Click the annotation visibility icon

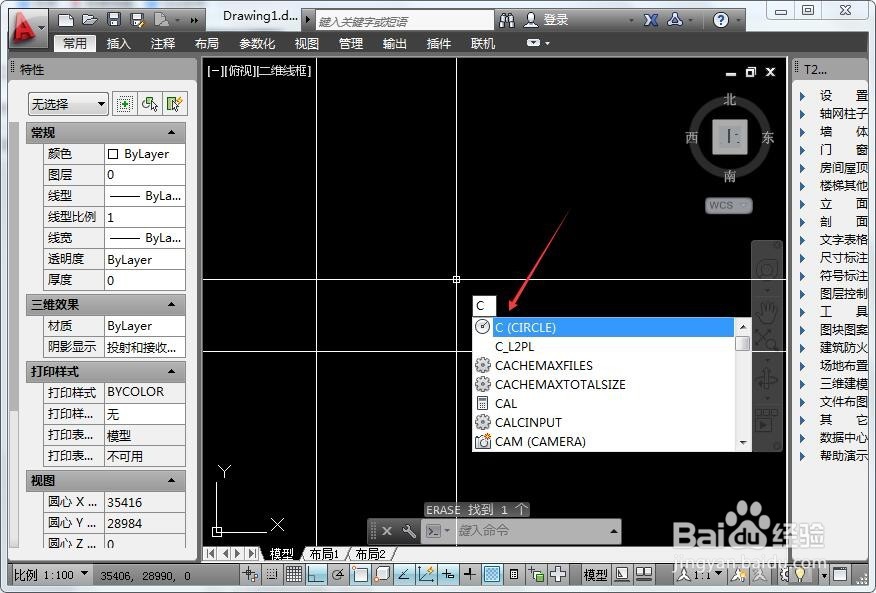[x=739, y=575]
